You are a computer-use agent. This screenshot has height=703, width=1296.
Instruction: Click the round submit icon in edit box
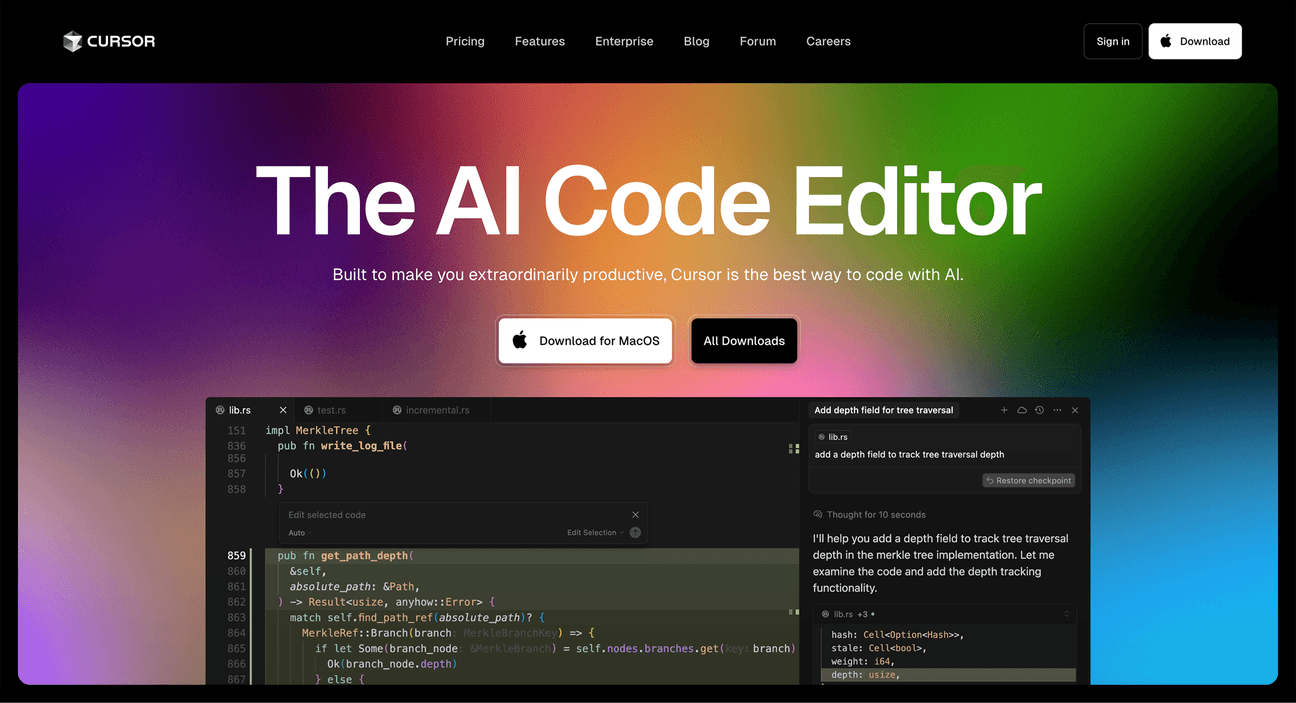pos(635,533)
